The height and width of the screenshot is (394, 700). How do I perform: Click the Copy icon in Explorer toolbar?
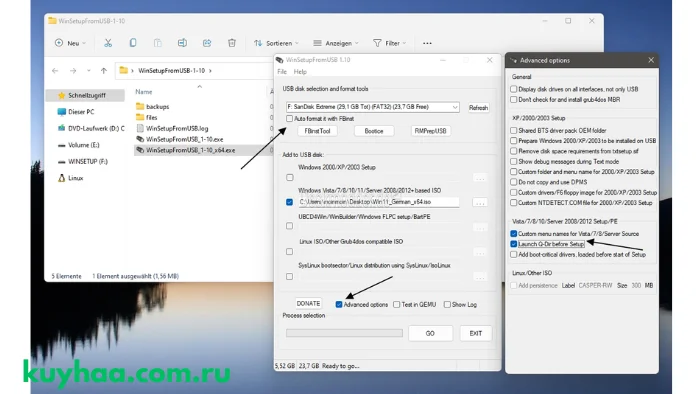[133, 43]
